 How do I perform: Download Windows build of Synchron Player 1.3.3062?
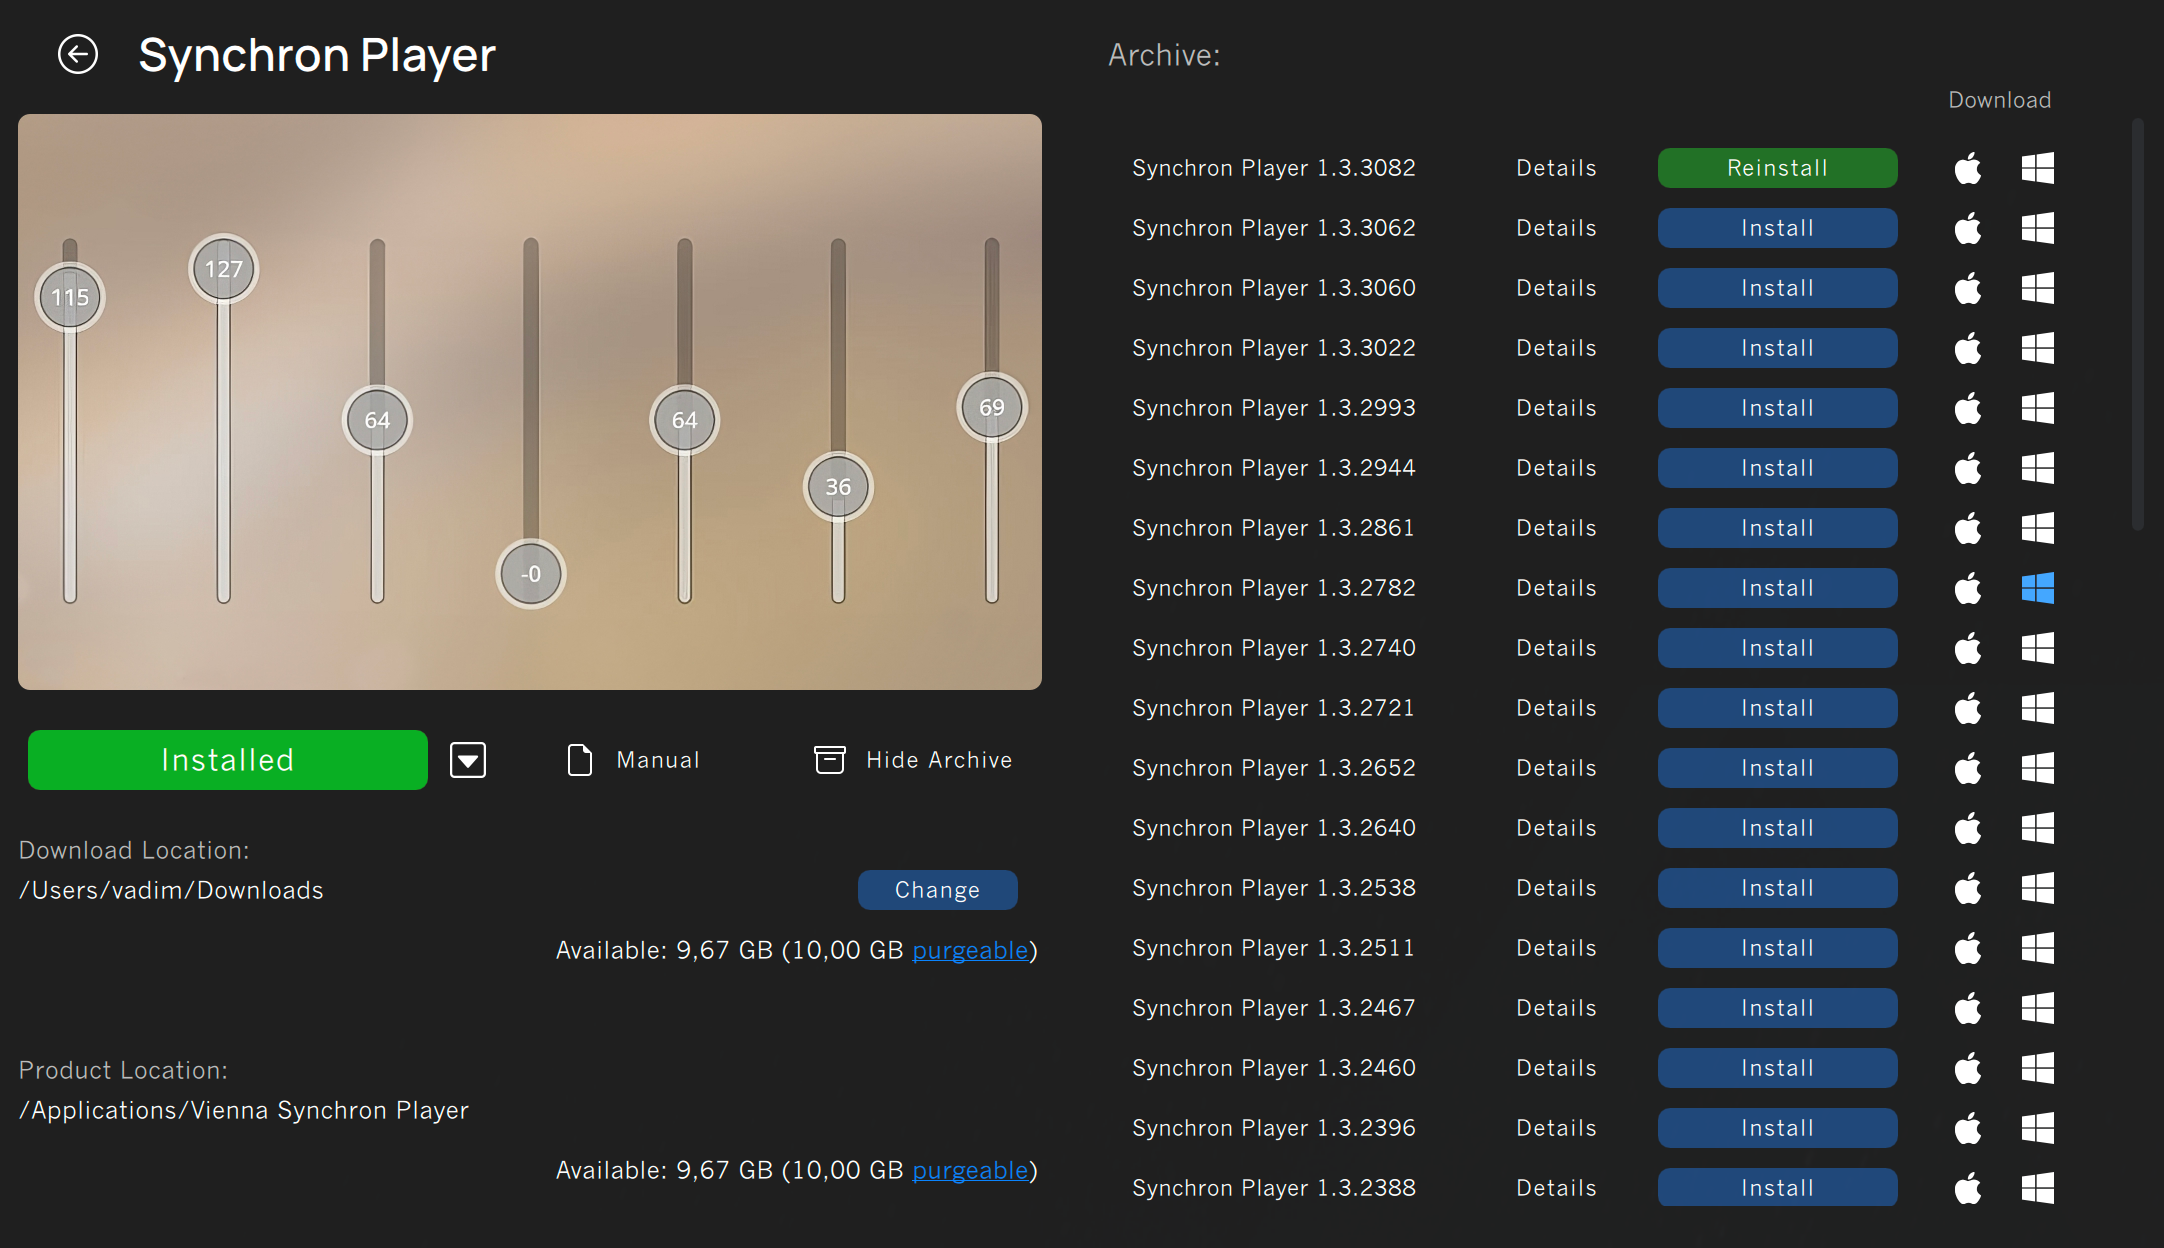2038,228
